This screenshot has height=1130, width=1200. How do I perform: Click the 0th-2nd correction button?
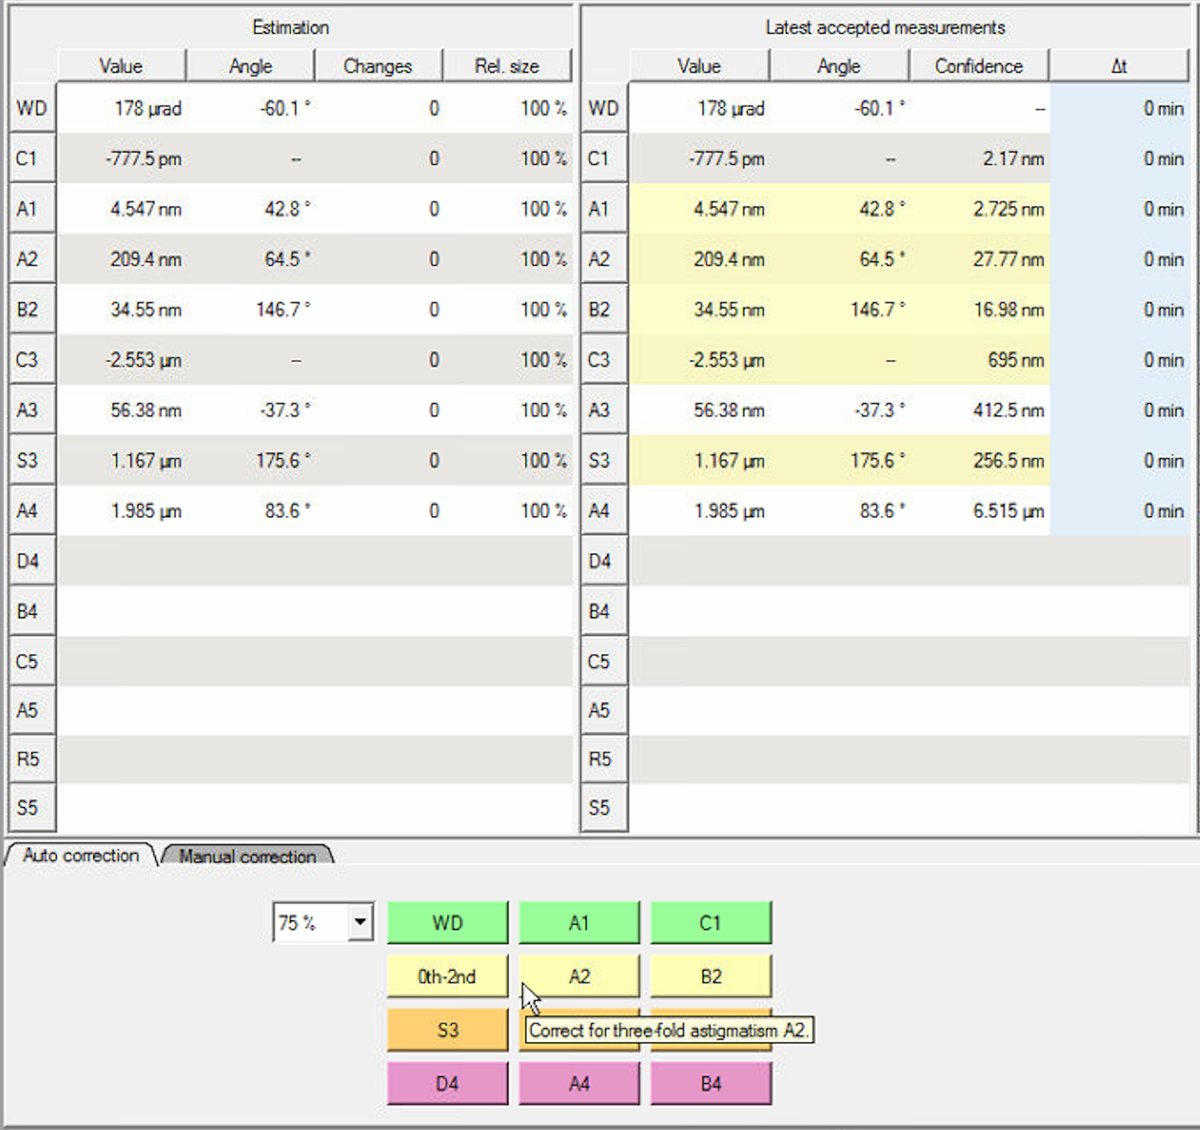(x=447, y=975)
